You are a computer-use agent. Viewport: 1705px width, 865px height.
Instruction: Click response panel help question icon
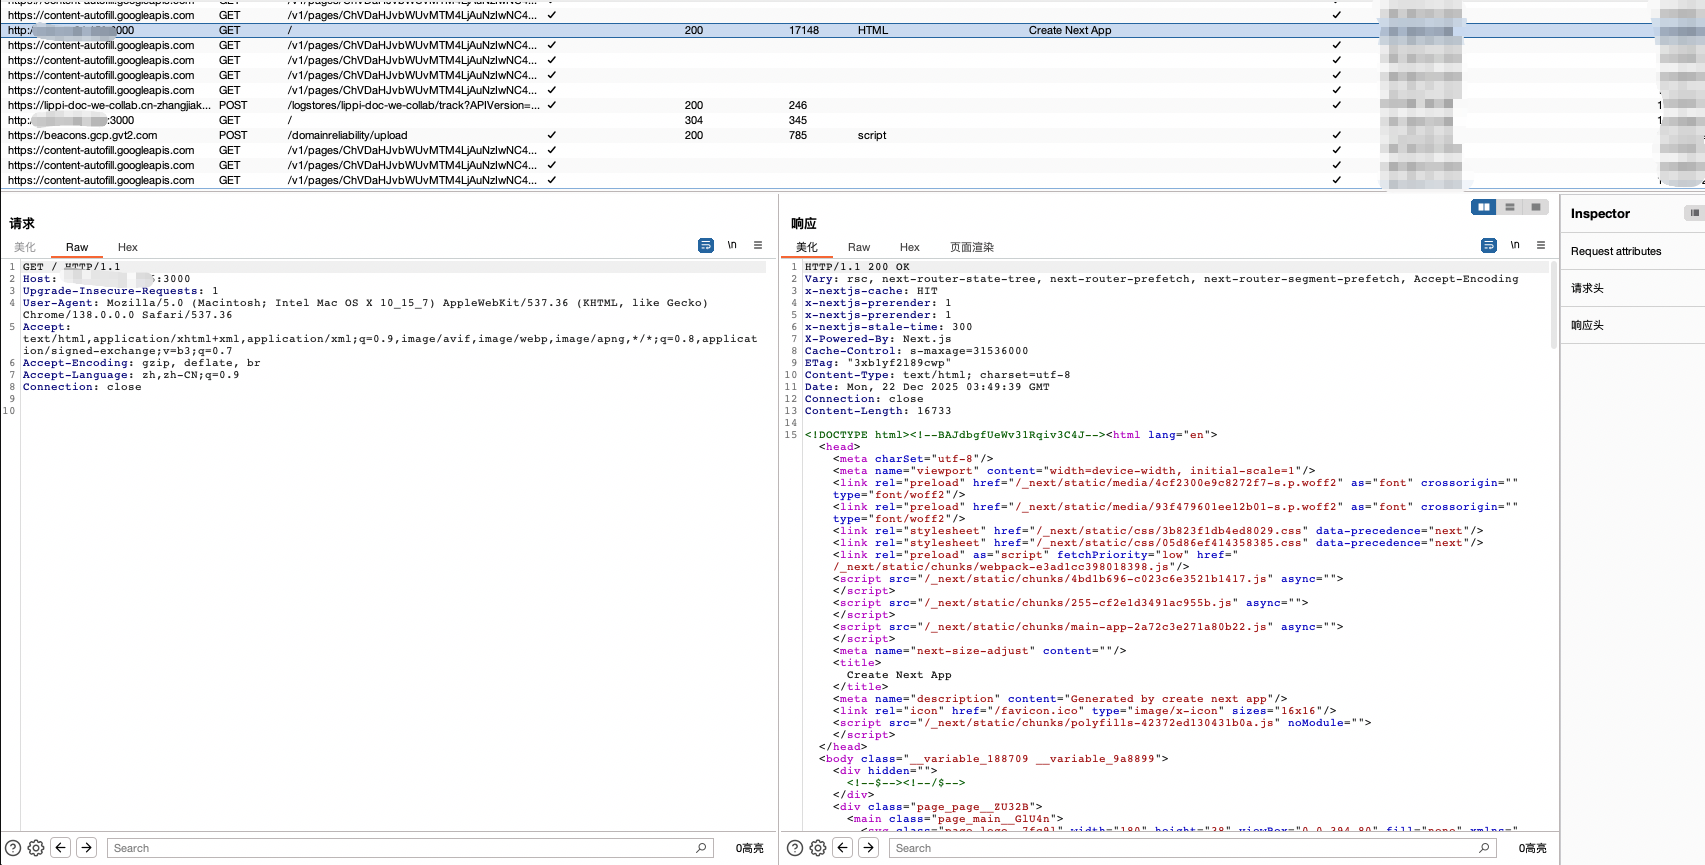(x=795, y=848)
